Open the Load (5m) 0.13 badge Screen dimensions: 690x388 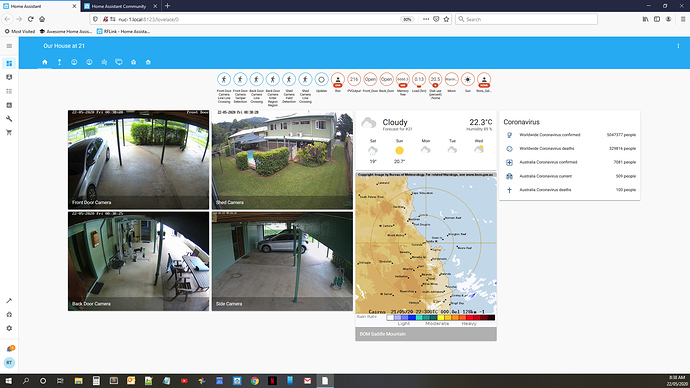point(419,80)
